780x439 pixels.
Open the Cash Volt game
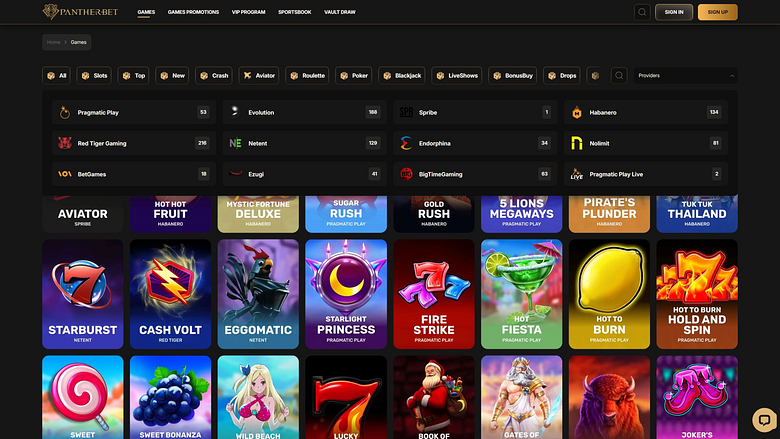click(x=170, y=294)
